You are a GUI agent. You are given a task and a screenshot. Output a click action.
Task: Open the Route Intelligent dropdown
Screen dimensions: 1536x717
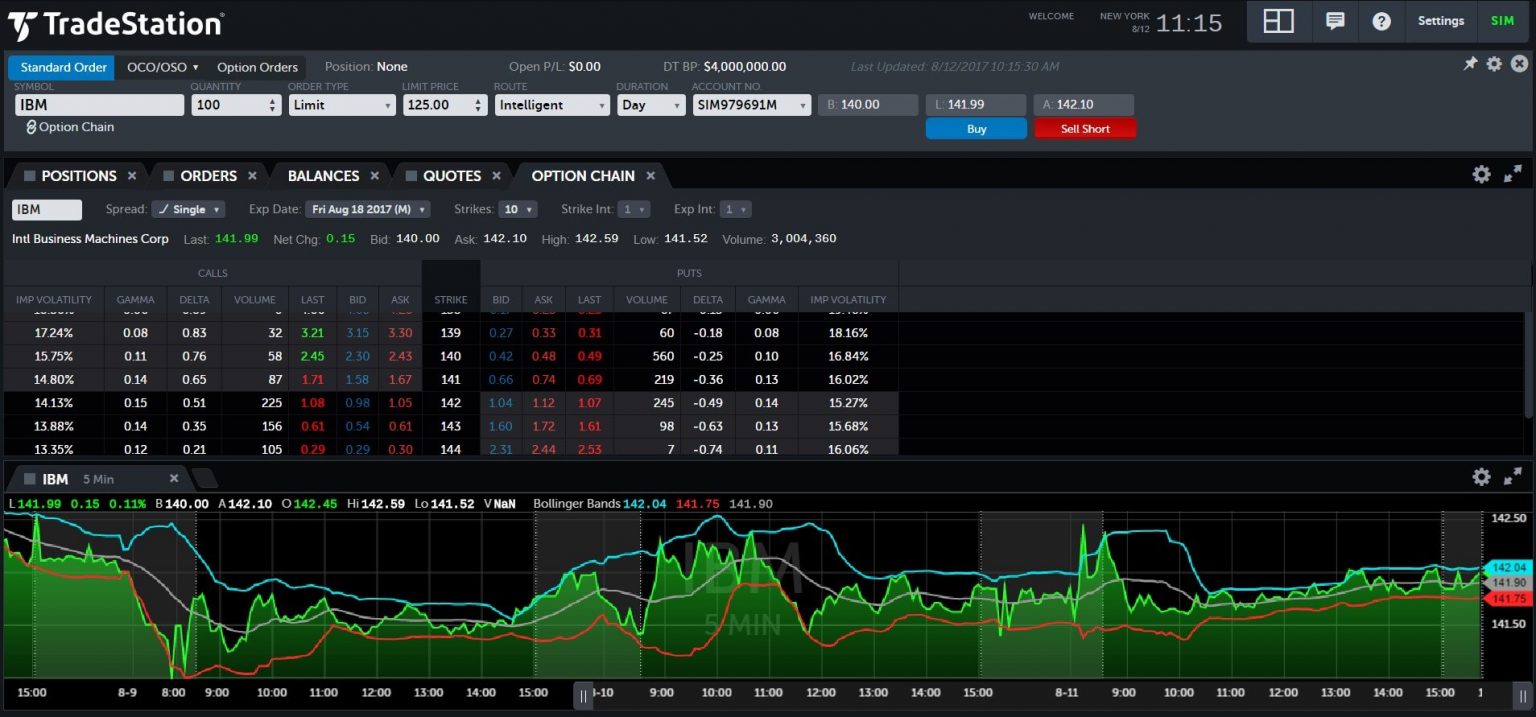tap(551, 105)
